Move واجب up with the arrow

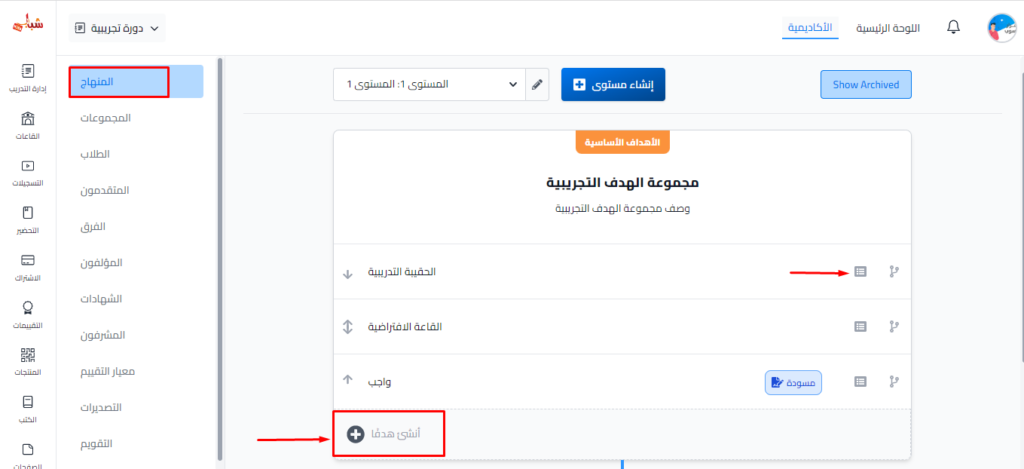(347, 379)
